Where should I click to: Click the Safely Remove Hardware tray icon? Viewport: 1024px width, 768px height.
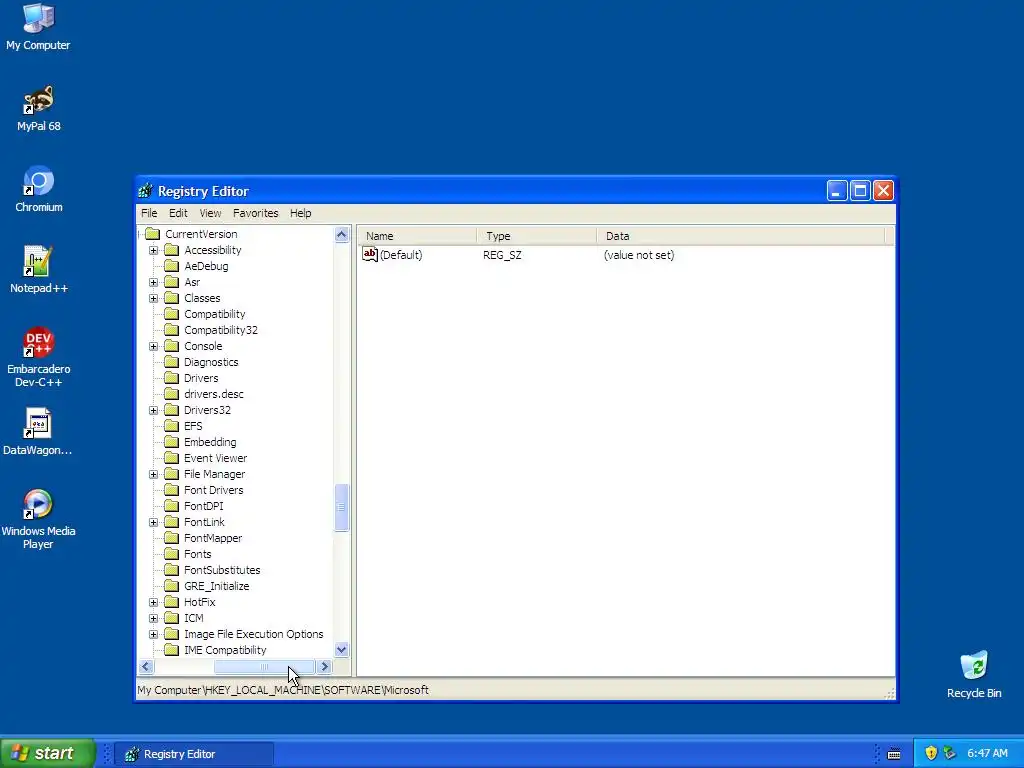click(950, 753)
